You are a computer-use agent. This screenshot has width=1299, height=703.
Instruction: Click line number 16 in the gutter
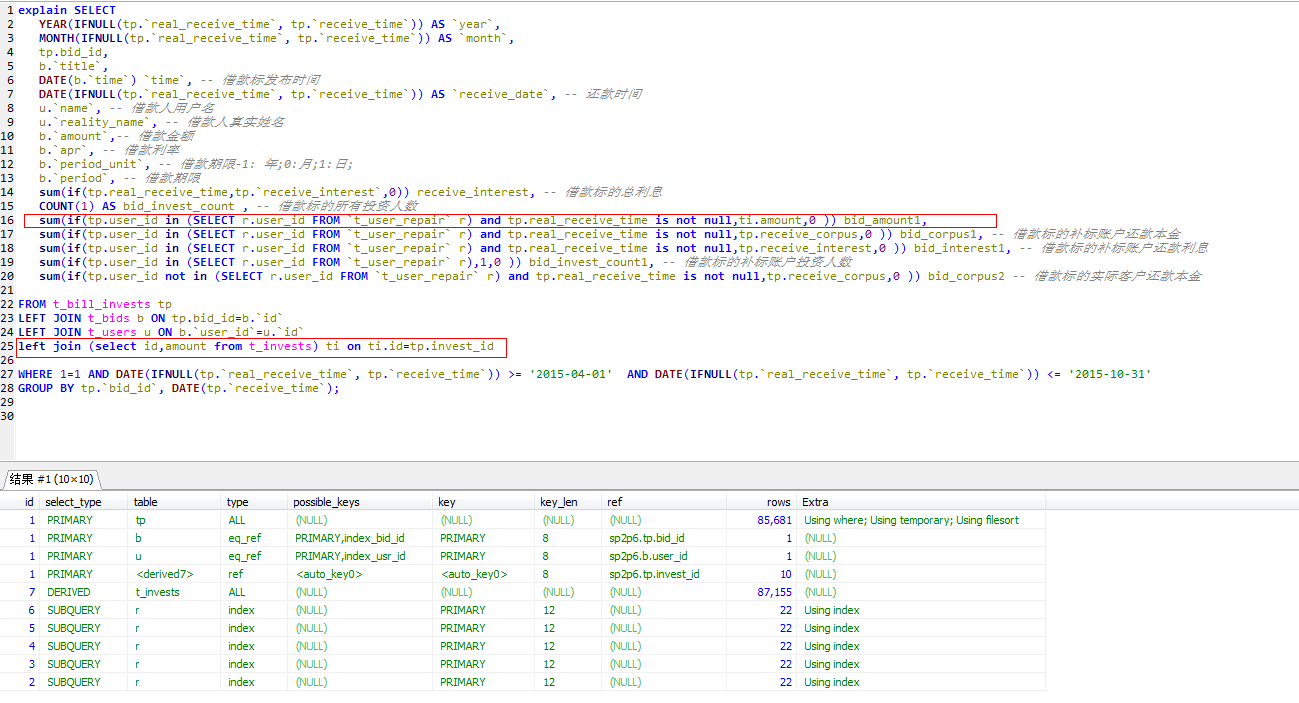coord(7,220)
